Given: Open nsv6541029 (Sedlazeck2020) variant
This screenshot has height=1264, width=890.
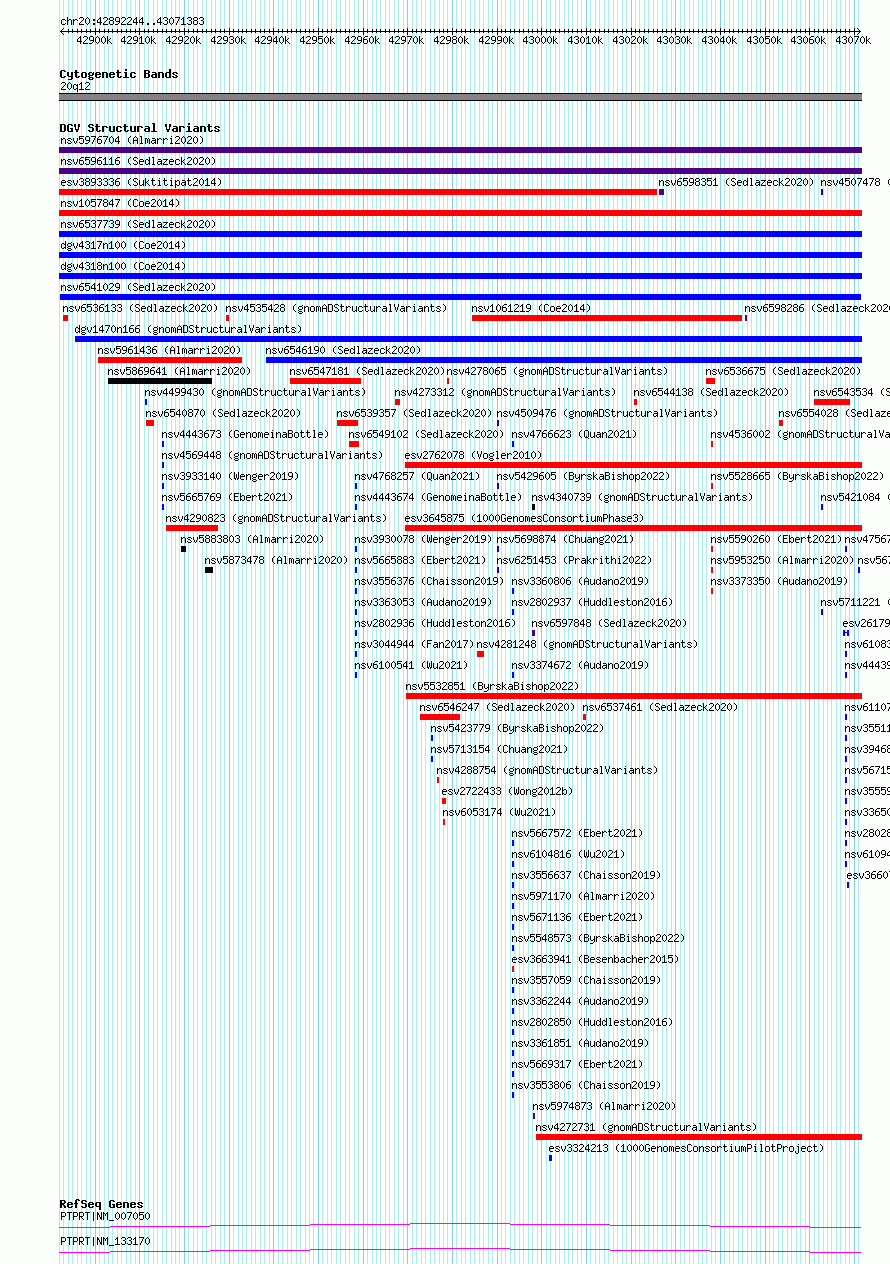Looking at the screenshot, I should click(138, 287).
